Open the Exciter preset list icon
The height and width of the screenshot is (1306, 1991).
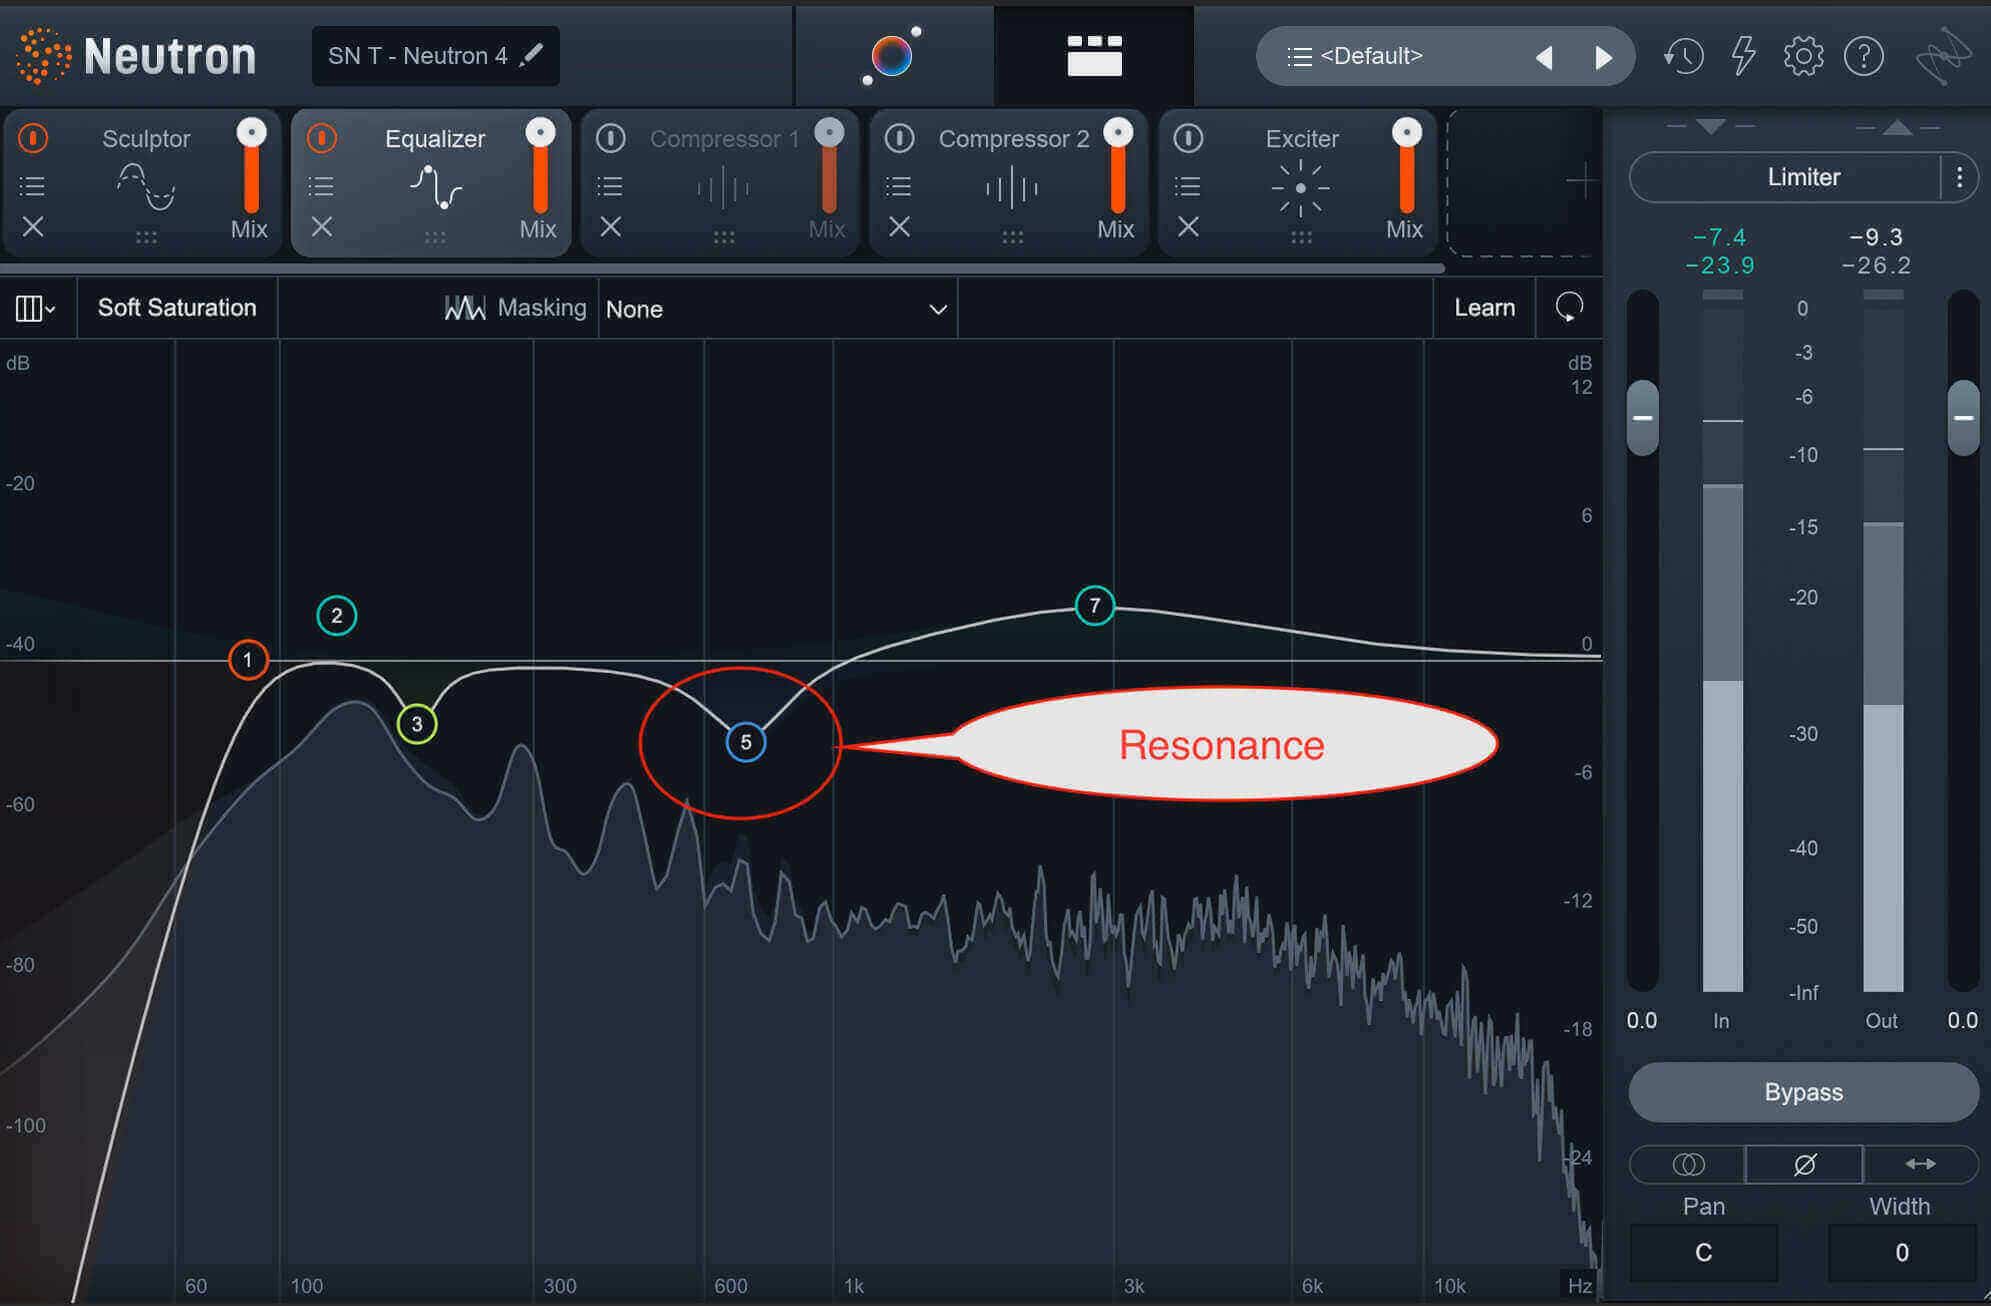(x=1187, y=185)
